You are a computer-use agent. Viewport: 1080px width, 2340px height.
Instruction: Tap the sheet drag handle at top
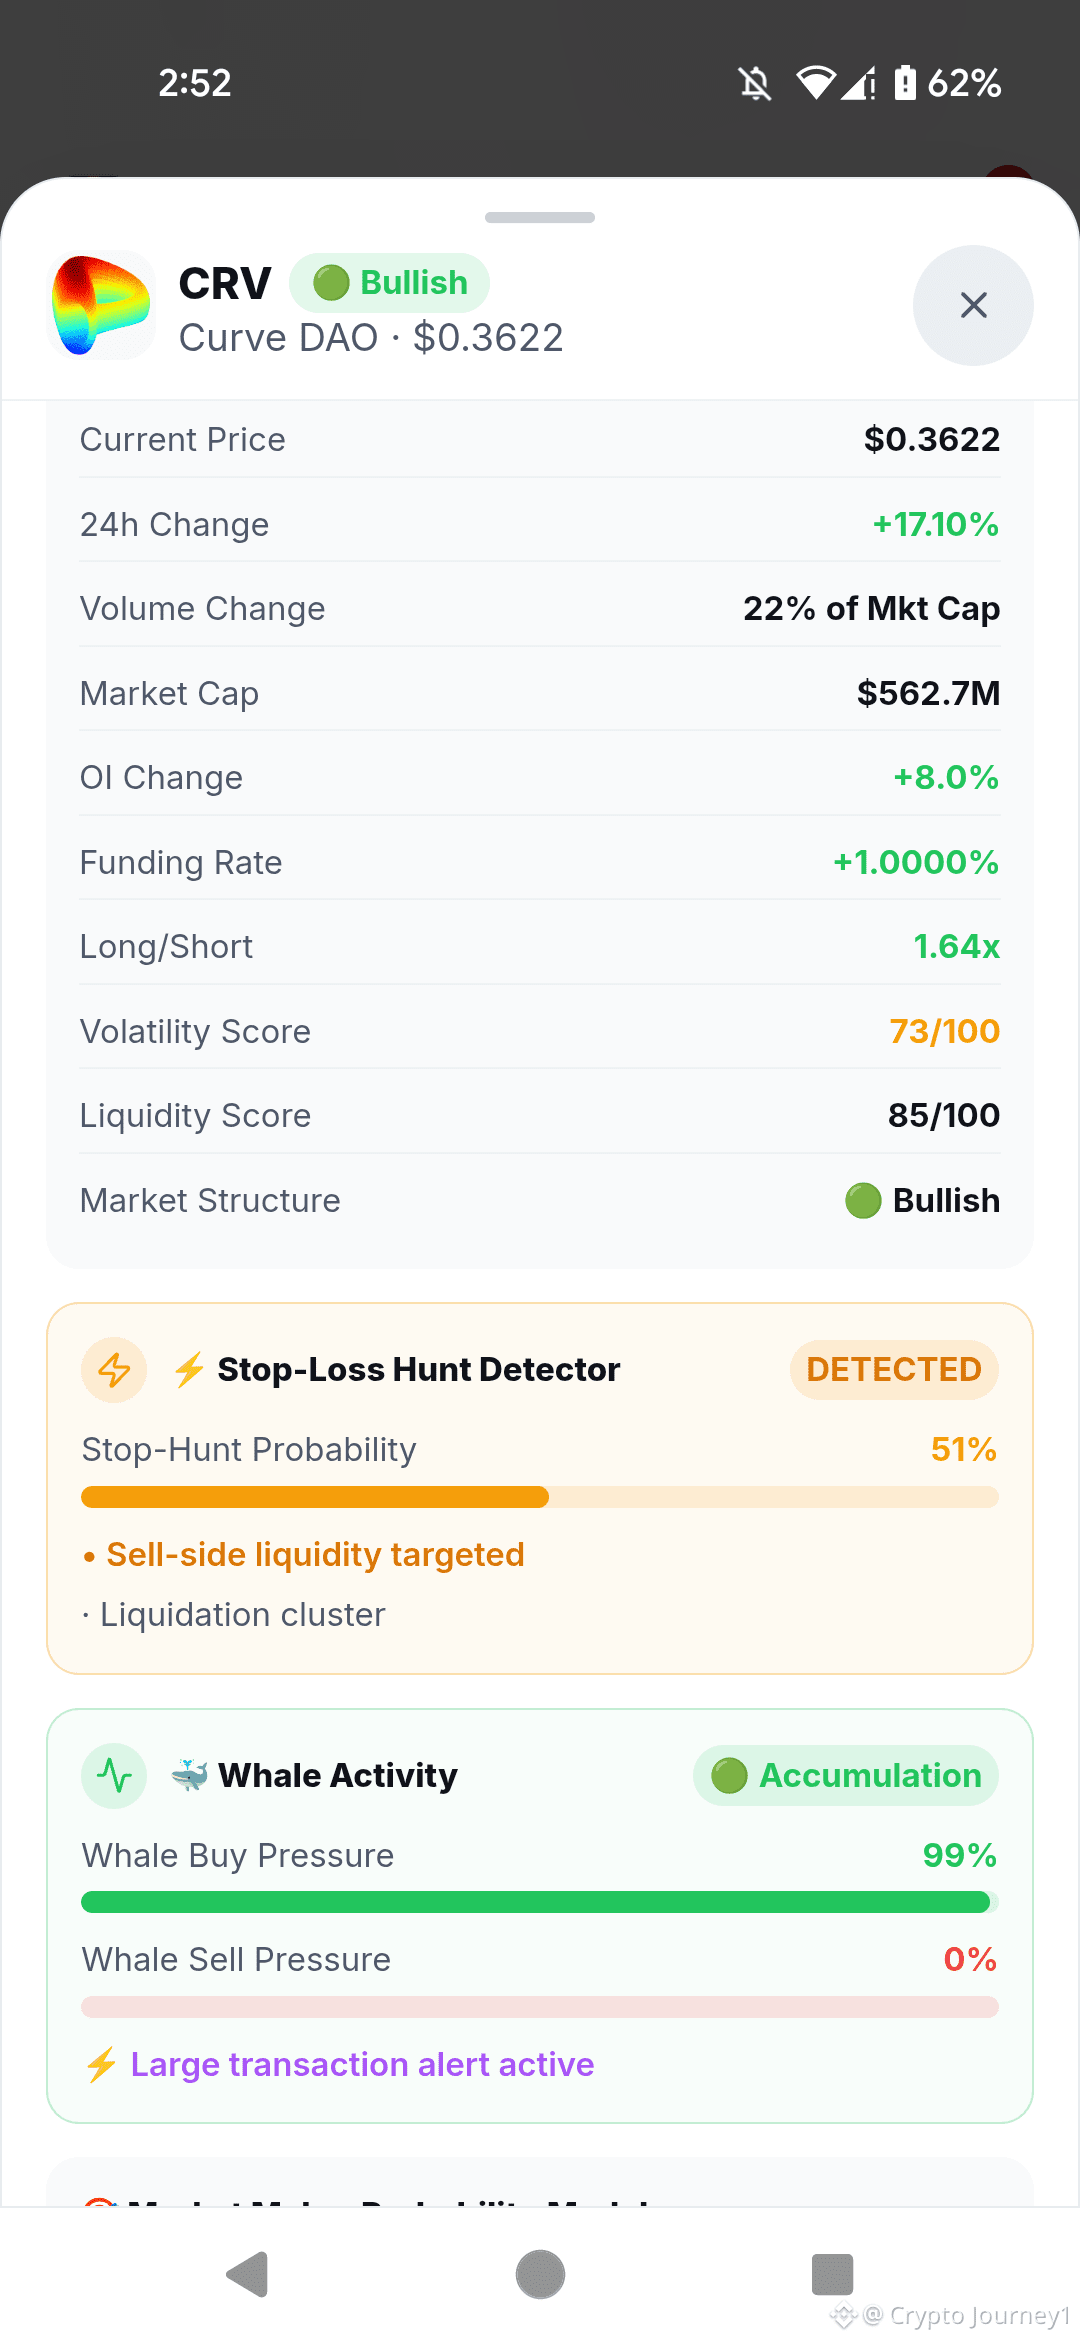point(540,217)
